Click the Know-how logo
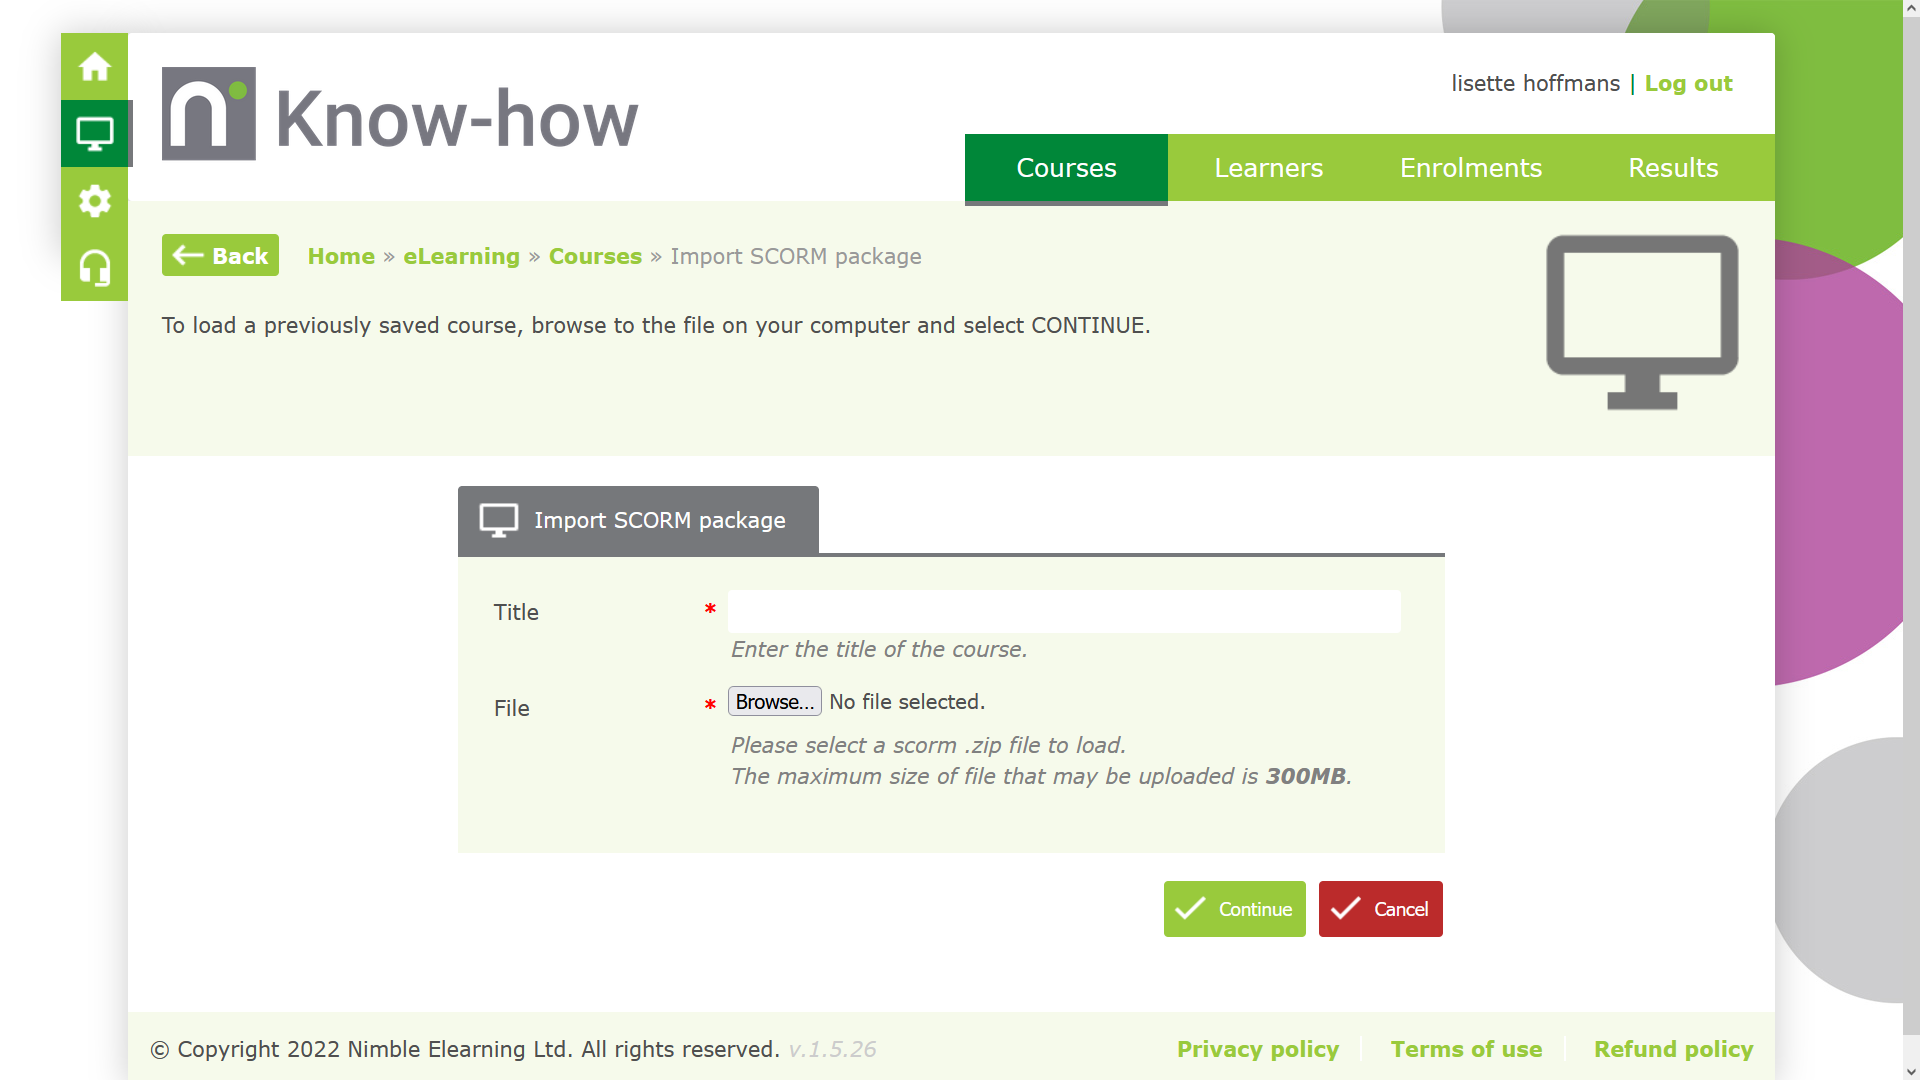The image size is (1920, 1080). pos(400,115)
